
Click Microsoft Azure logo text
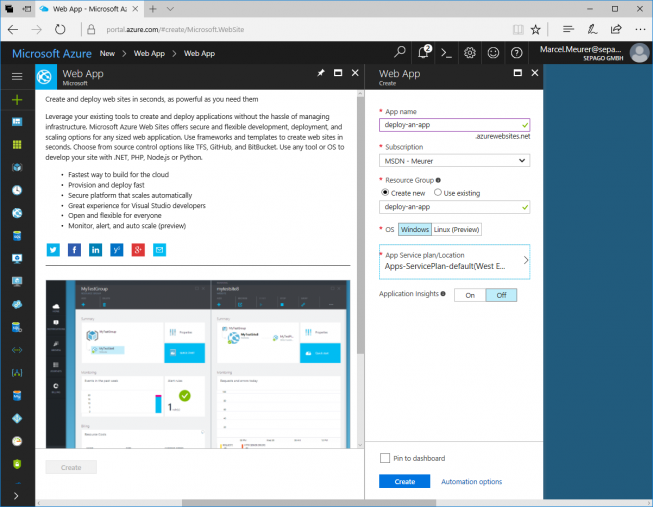(x=52, y=53)
